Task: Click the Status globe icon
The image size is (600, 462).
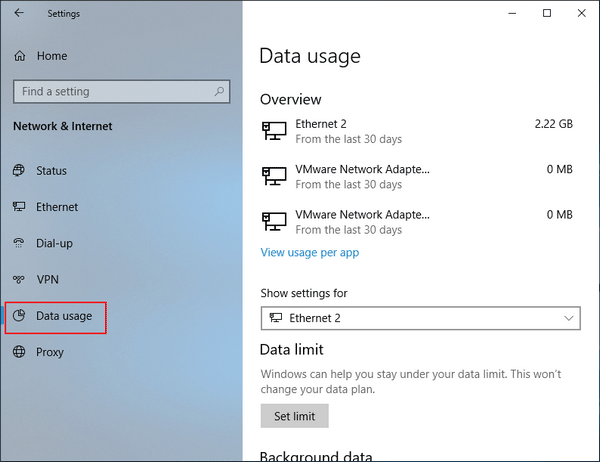Action: tap(19, 170)
